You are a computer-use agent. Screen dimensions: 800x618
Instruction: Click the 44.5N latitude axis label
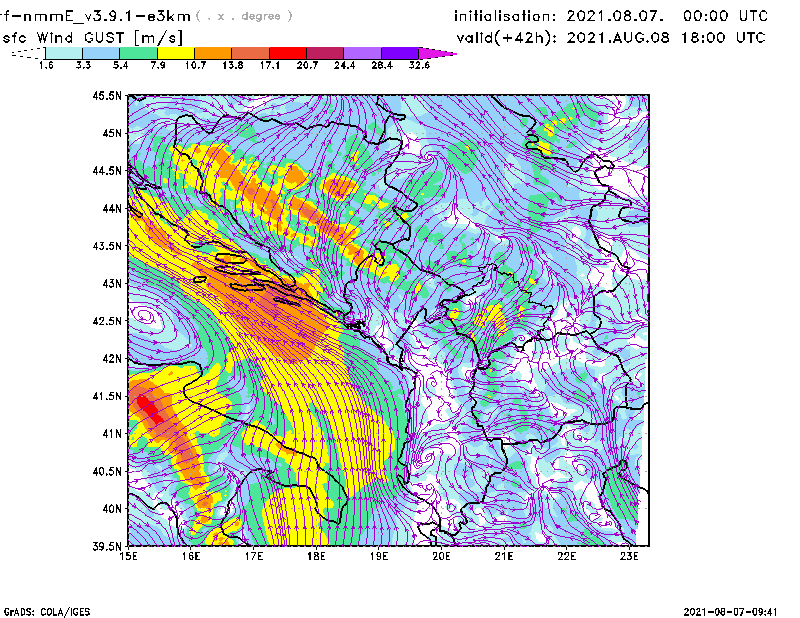pyautogui.click(x=107, y=170)
